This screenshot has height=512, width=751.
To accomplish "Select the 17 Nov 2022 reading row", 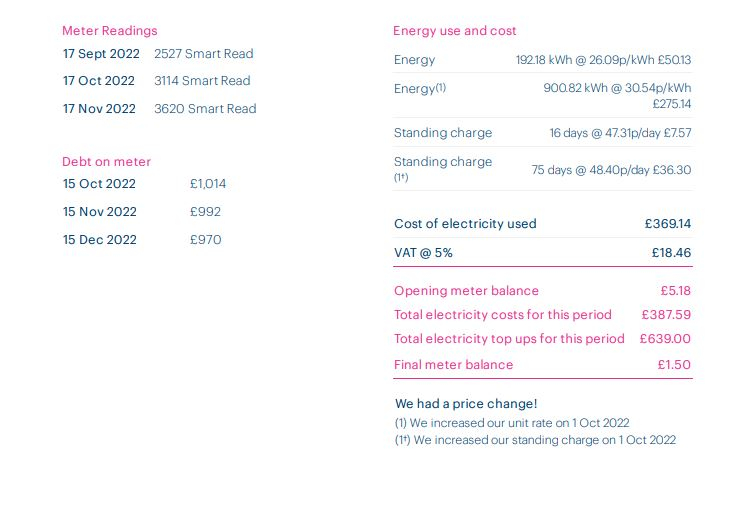I will (159, 109).
